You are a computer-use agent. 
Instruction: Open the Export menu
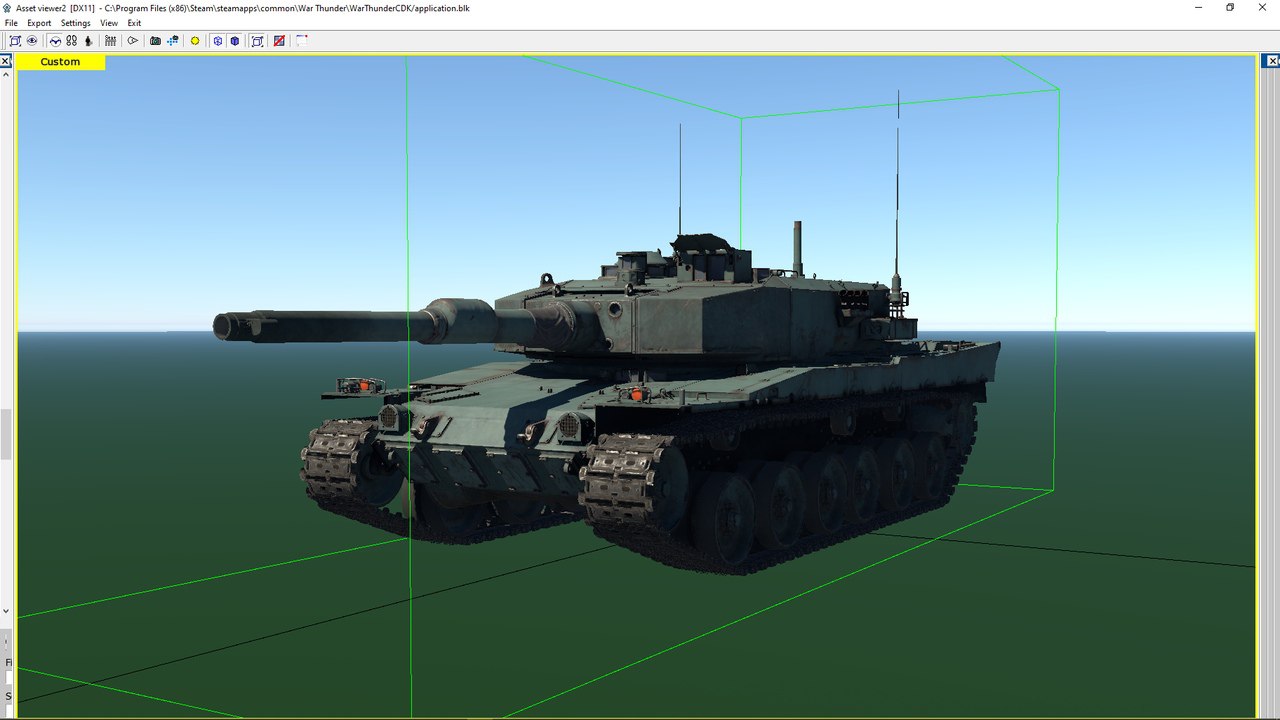(x=39, y=23)
